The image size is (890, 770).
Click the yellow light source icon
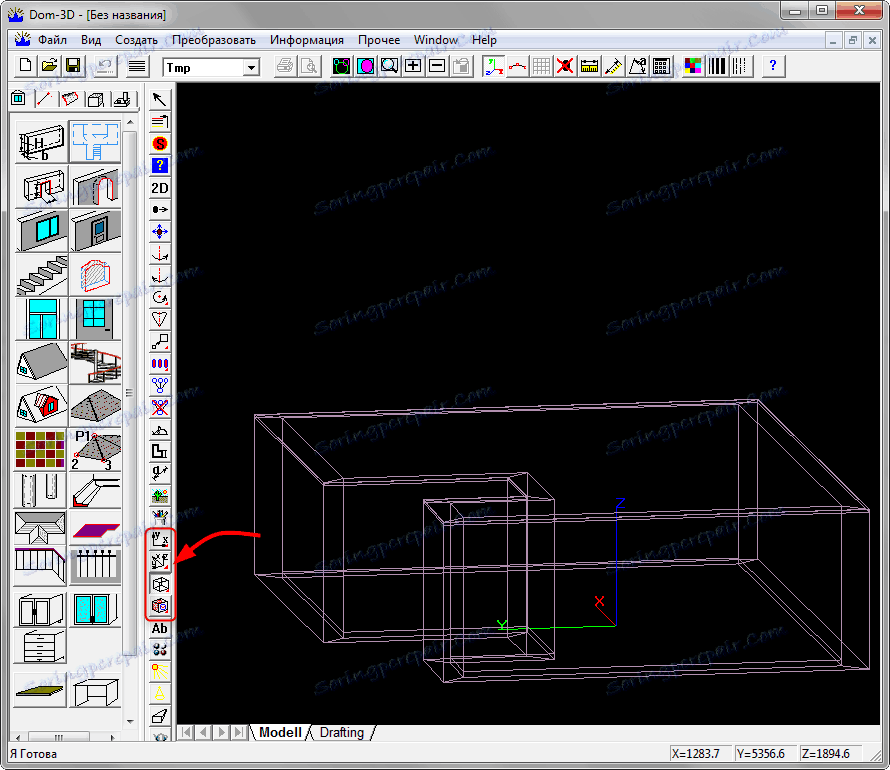[x=160, y=672]
